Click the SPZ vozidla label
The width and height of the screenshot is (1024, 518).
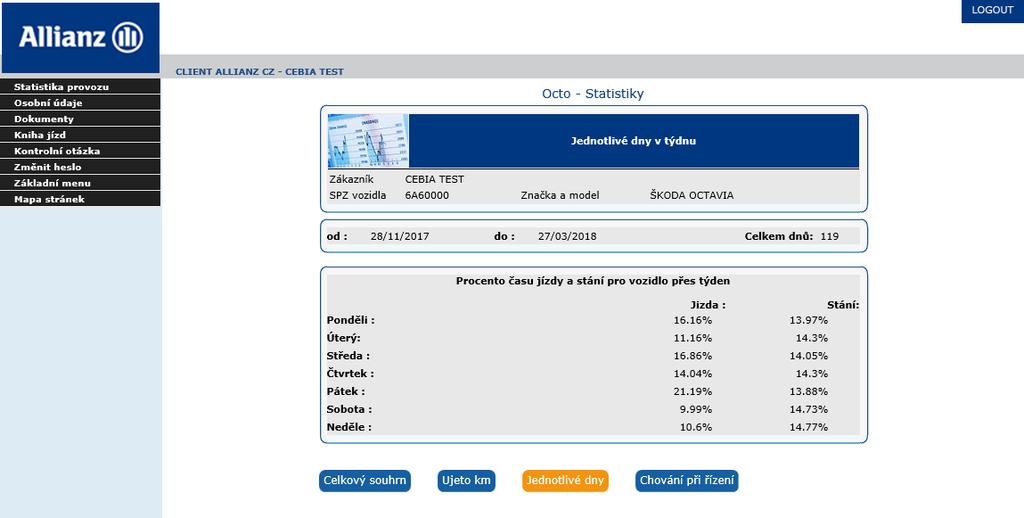(357, 195)
